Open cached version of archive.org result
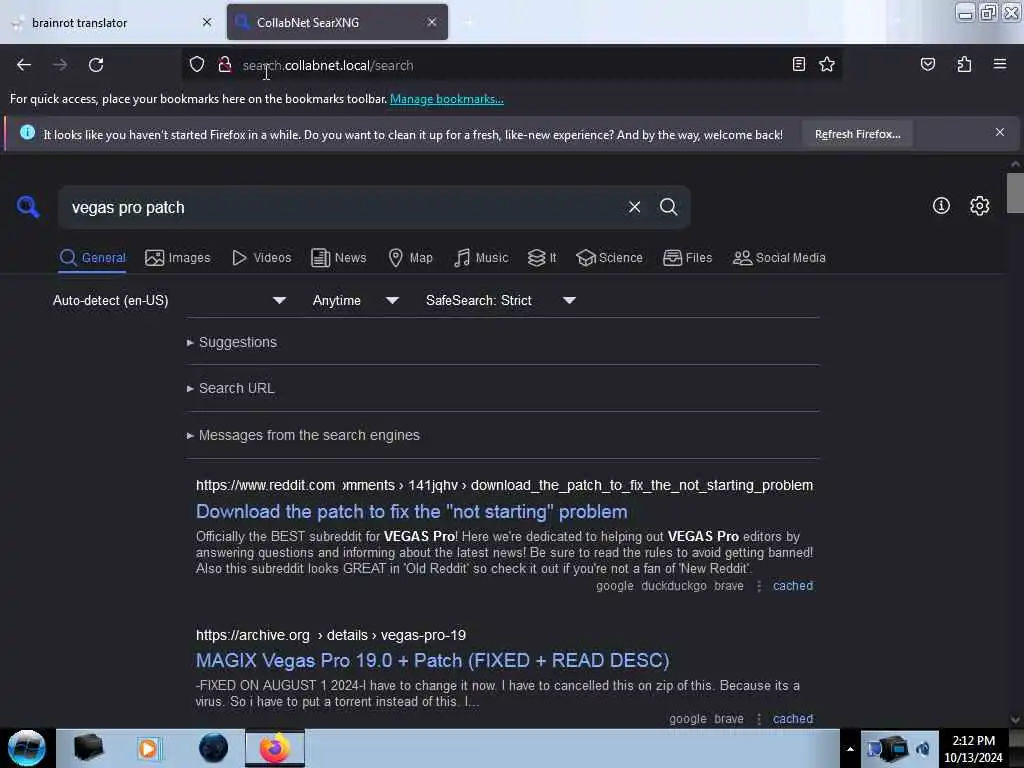 point(793,718)
